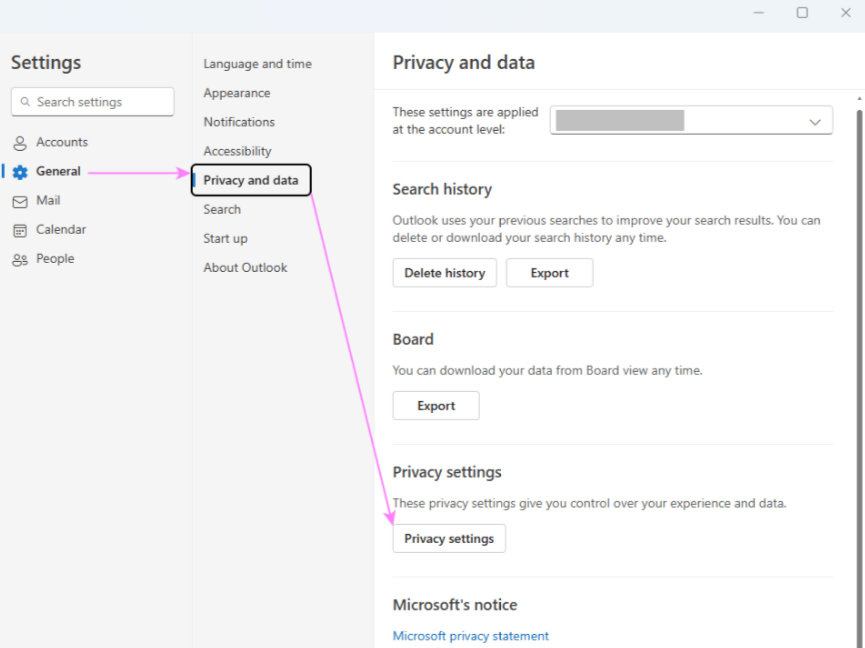
Task: Click the Accounts person icon
Action: click(x=20, y=143)
